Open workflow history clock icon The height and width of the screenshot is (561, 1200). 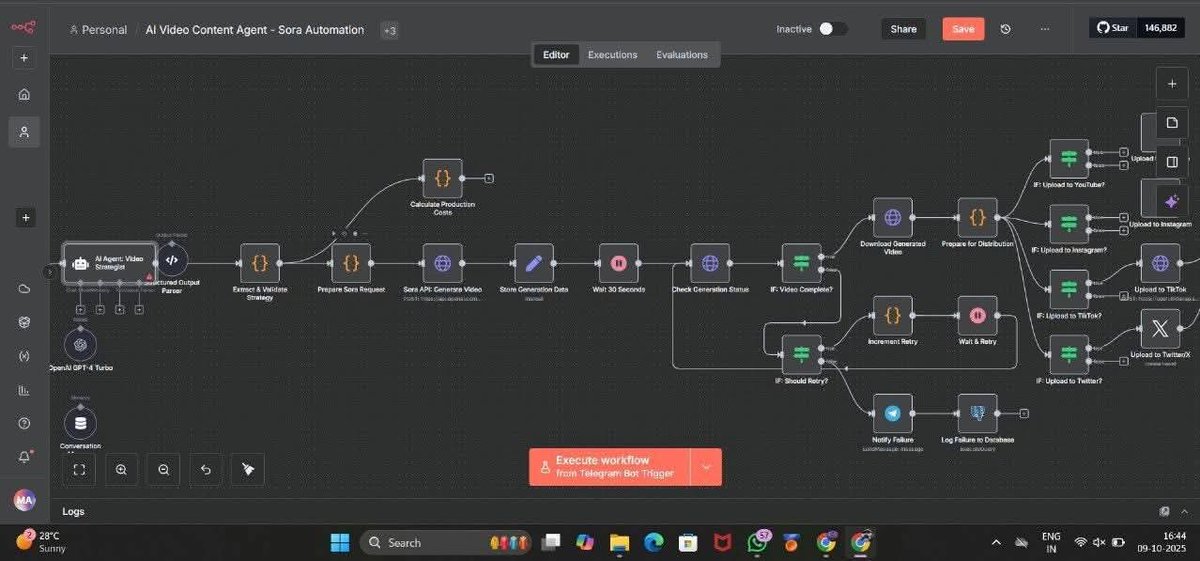click(x=1005, y=29)
